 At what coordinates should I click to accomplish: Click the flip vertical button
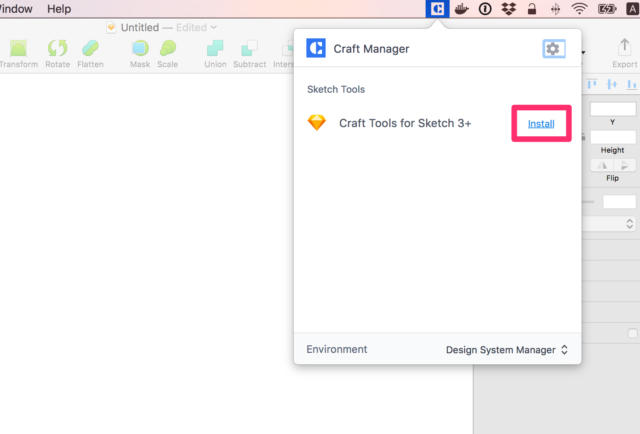point(624,165)
